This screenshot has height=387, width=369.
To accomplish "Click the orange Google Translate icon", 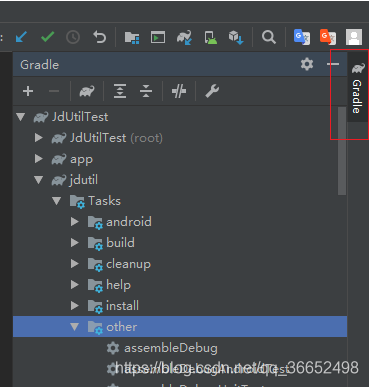I will pos(328,37).
